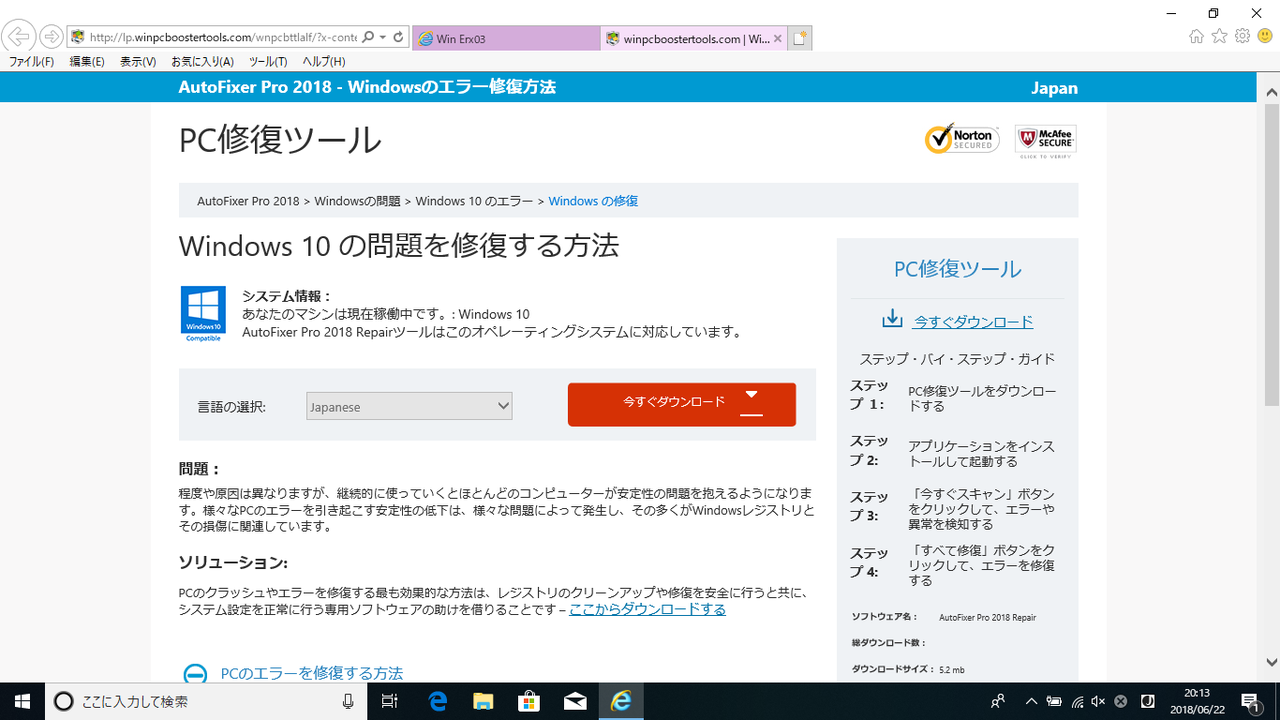Open IE settings gear icon
The height and width of the screenshot is (720, 1280).
click(1242, 37)
